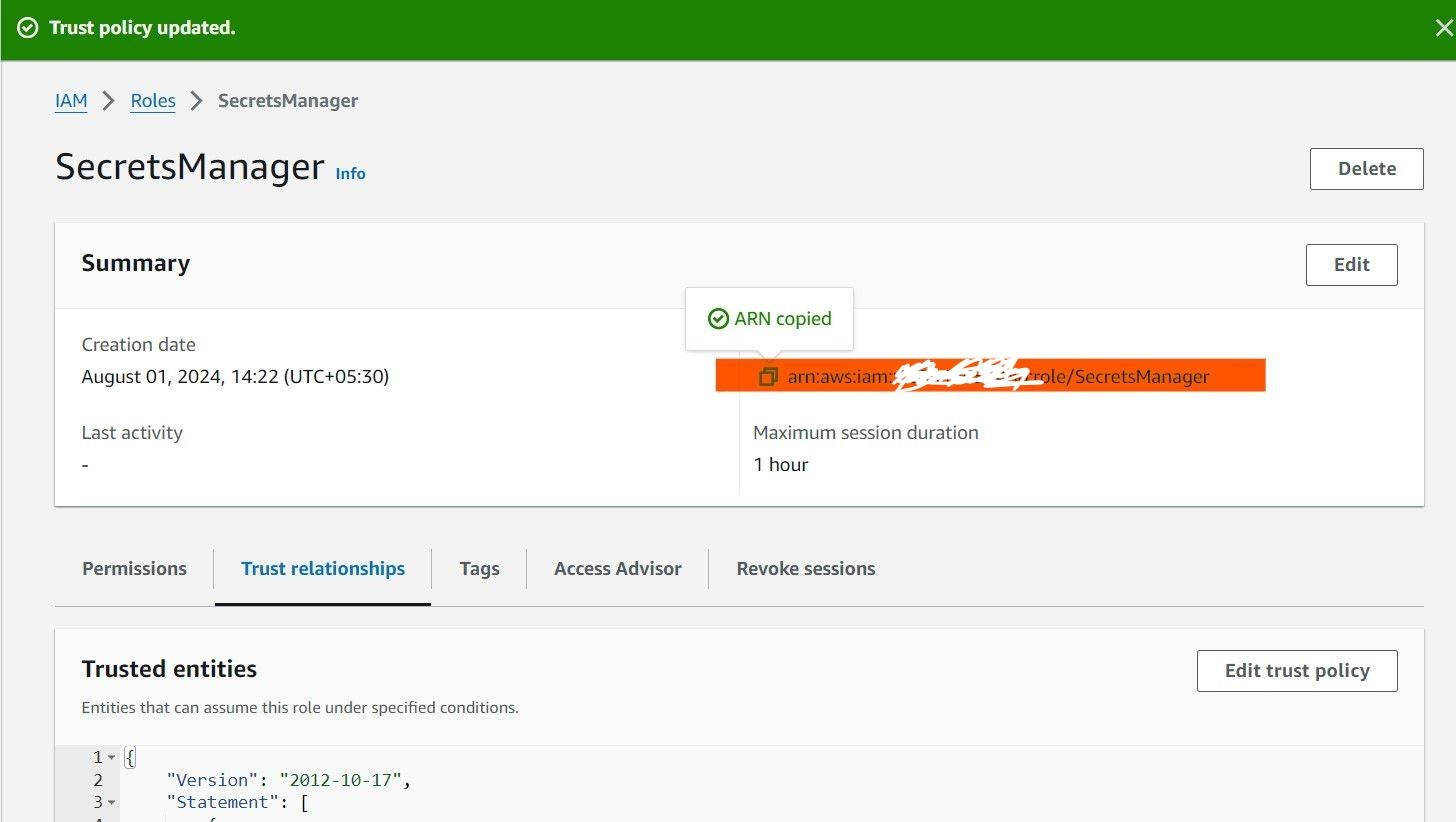Go to the Roles breadcrumb link

click(153, 101)
